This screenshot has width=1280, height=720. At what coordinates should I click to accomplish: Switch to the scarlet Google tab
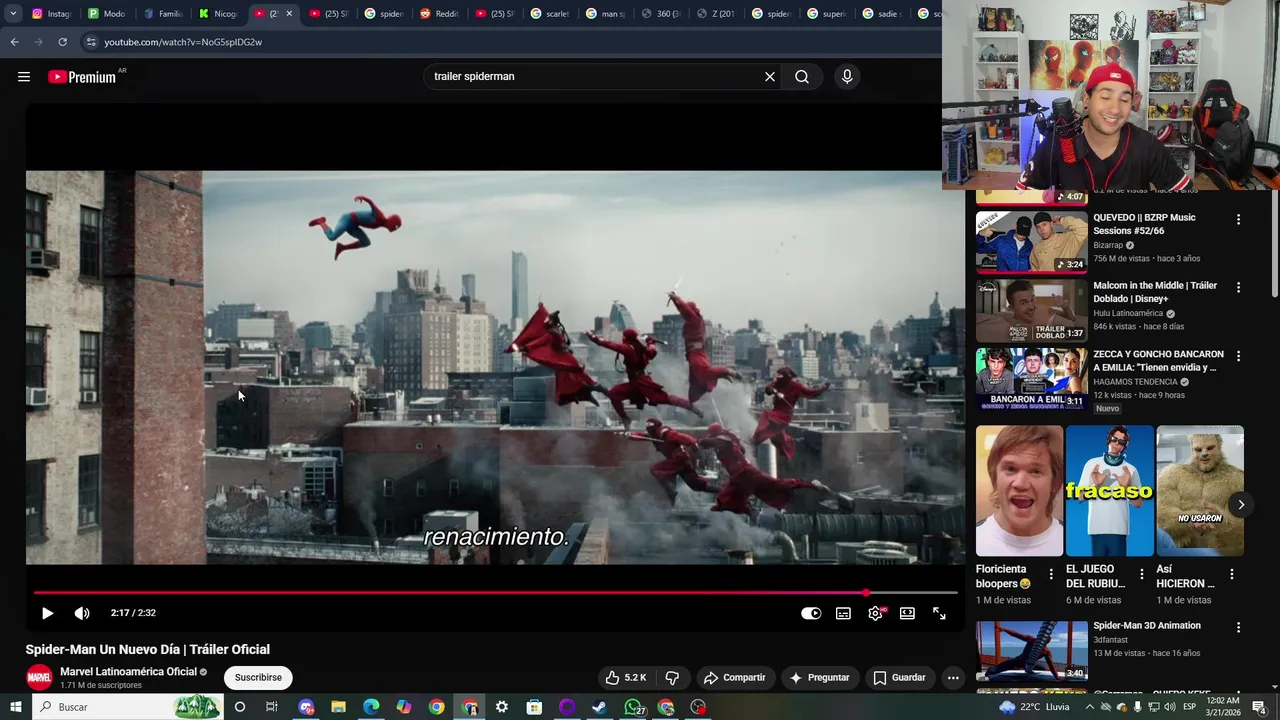click(549, 14)
